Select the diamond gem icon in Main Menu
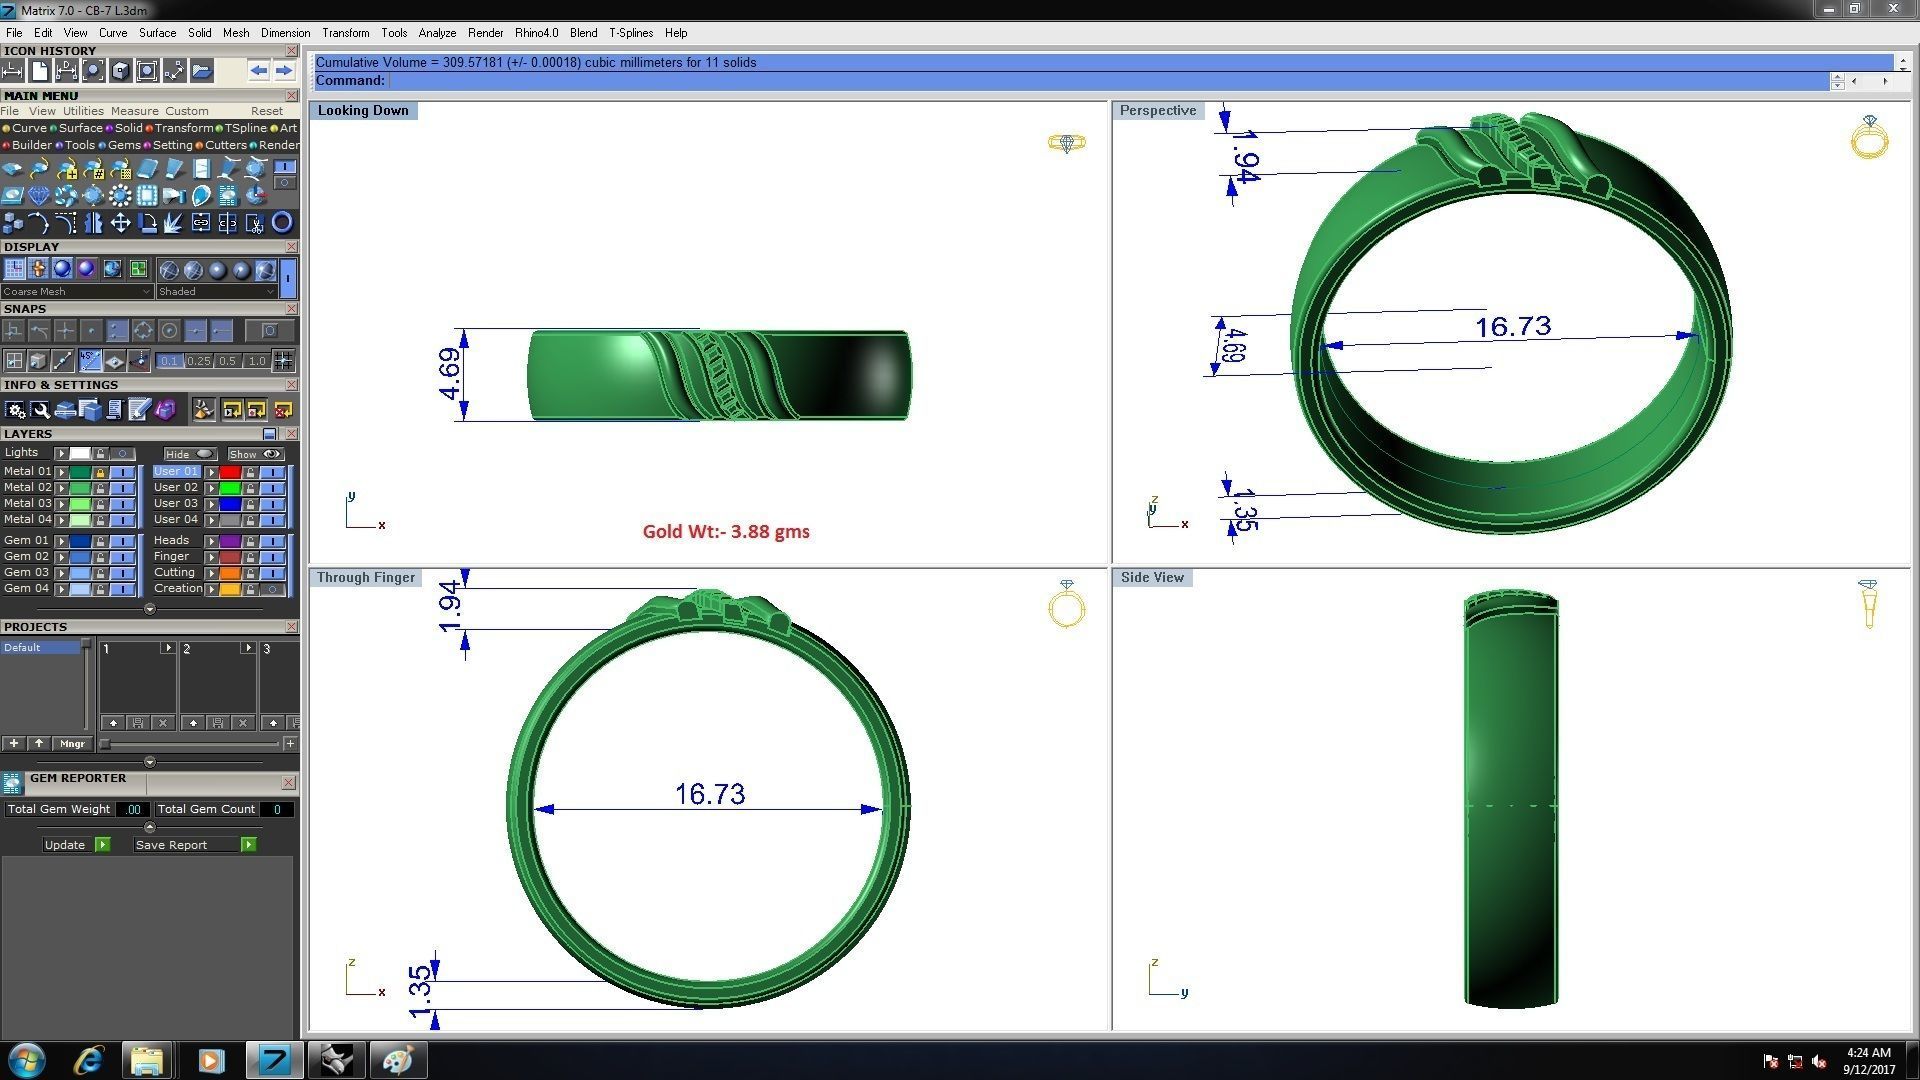Viewport: 1920px width, 1080px height. (39, 195)
